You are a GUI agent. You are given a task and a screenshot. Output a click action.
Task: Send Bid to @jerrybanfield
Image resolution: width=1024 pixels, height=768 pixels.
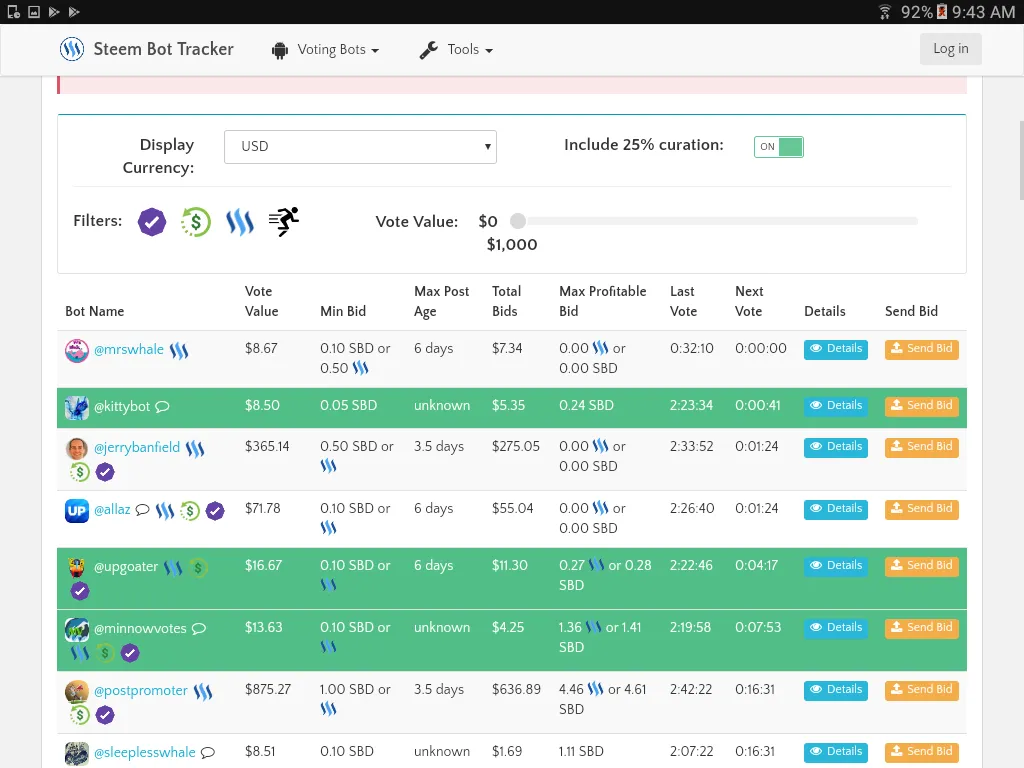click(x=921, y=447)
